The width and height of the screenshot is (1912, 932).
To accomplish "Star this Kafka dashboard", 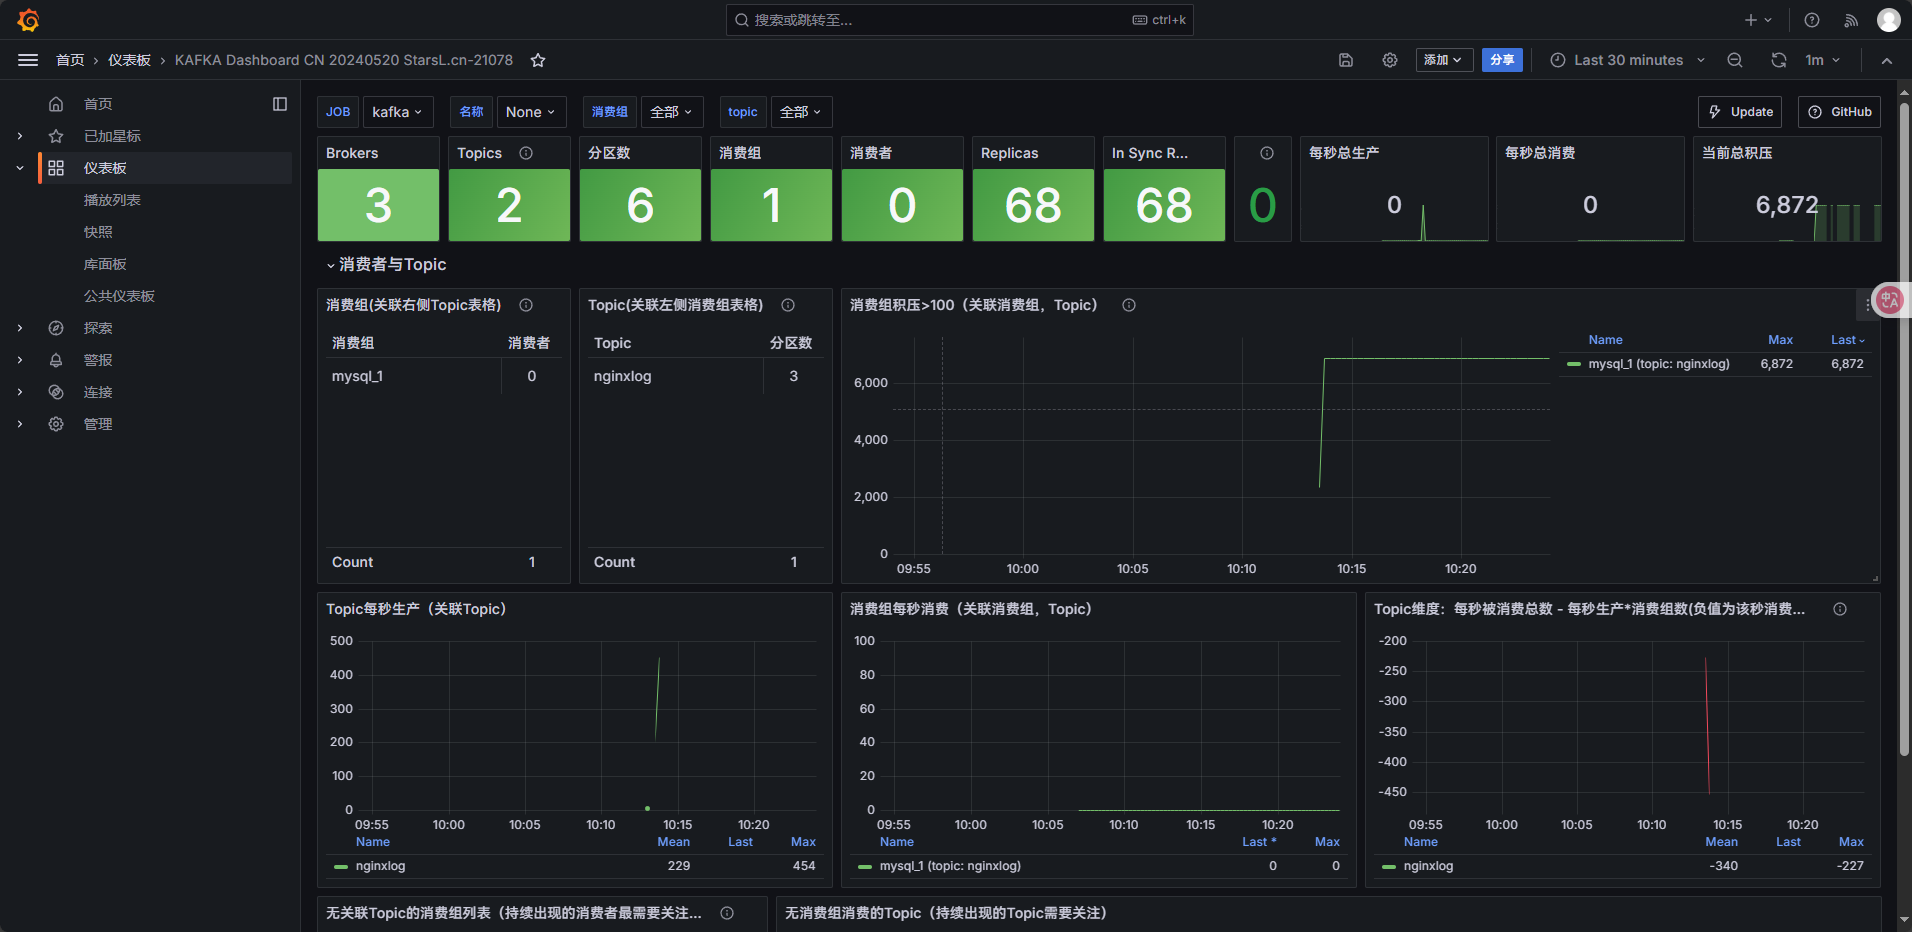I will 538,60.
